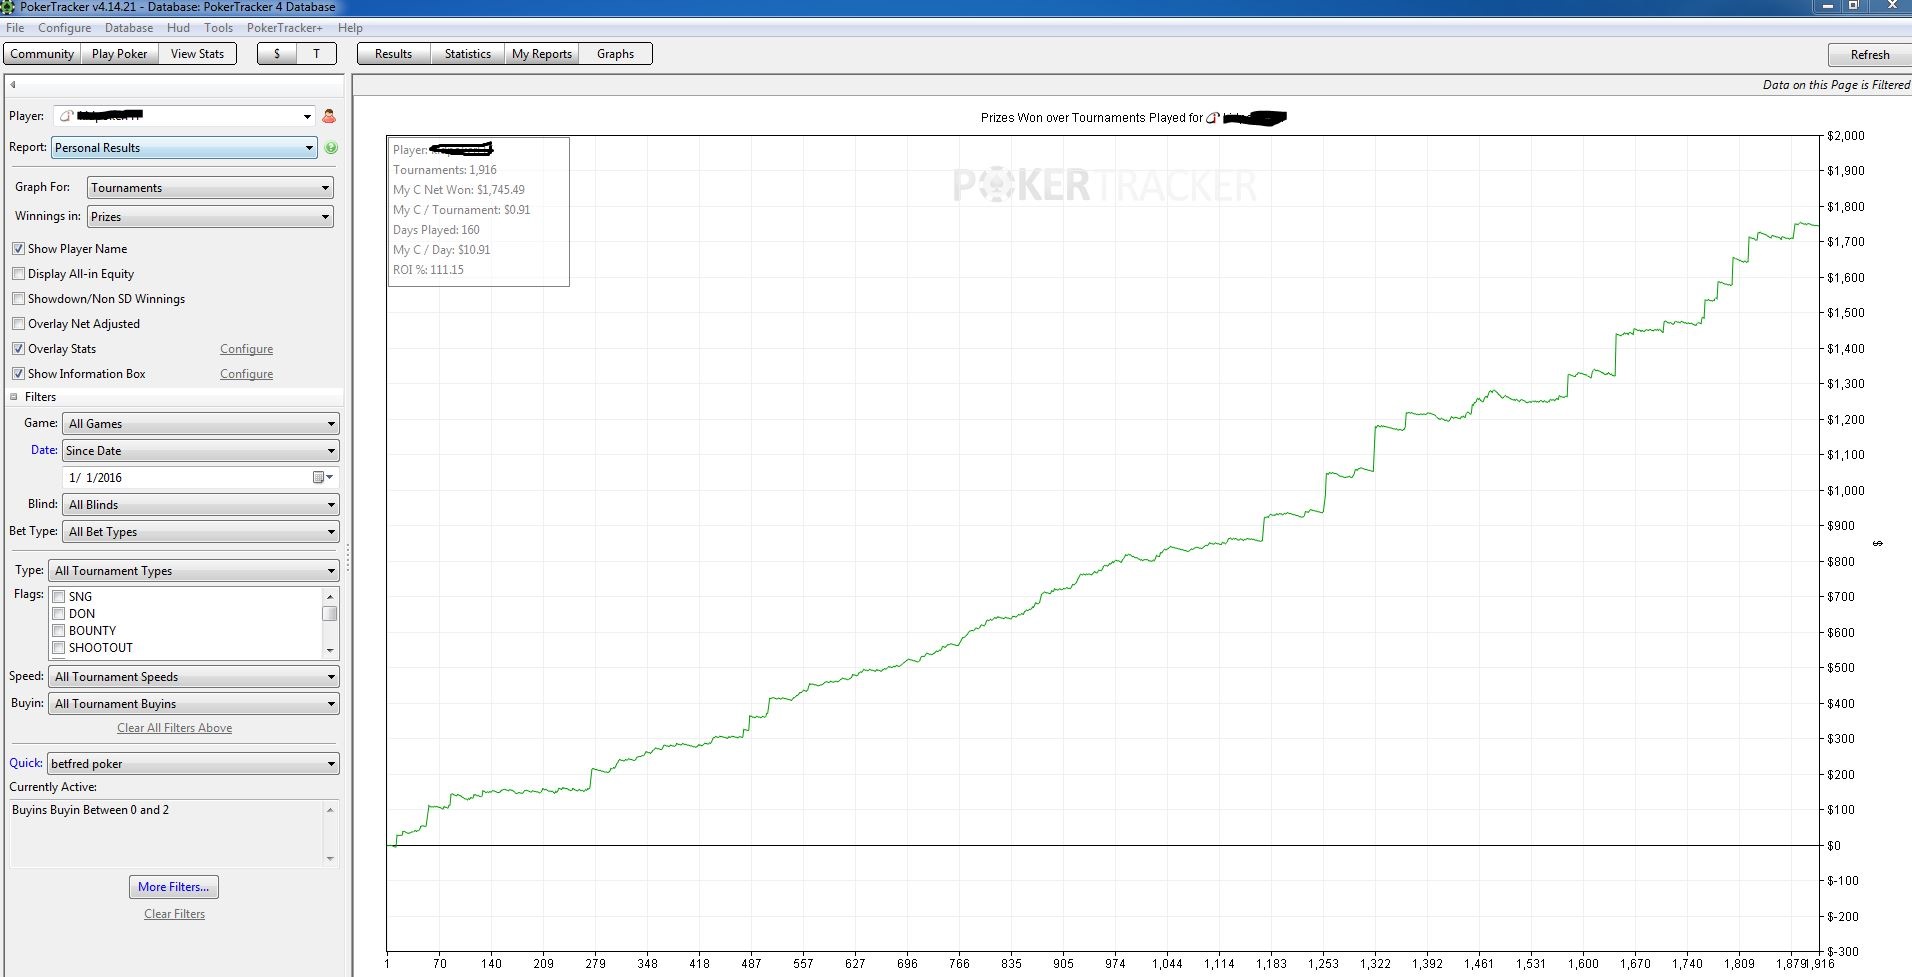1912x977 pixels.
Task: Open the Speed filter dropdown
Action: pos(194,677)
